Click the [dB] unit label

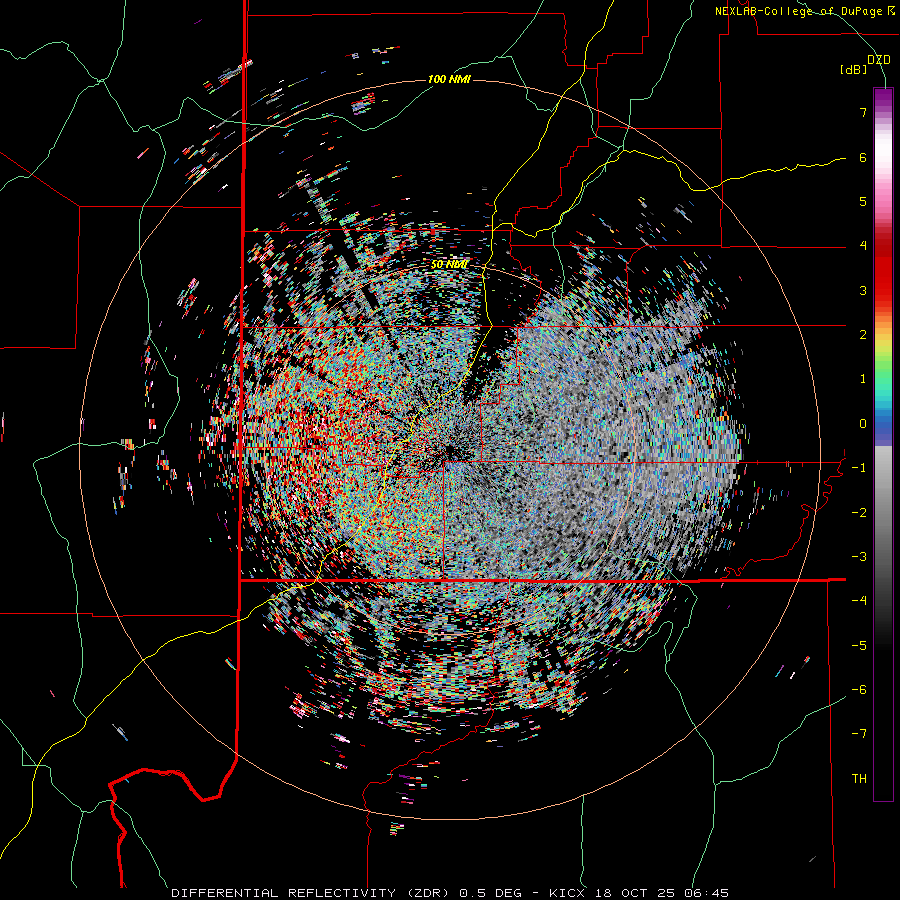854,70
